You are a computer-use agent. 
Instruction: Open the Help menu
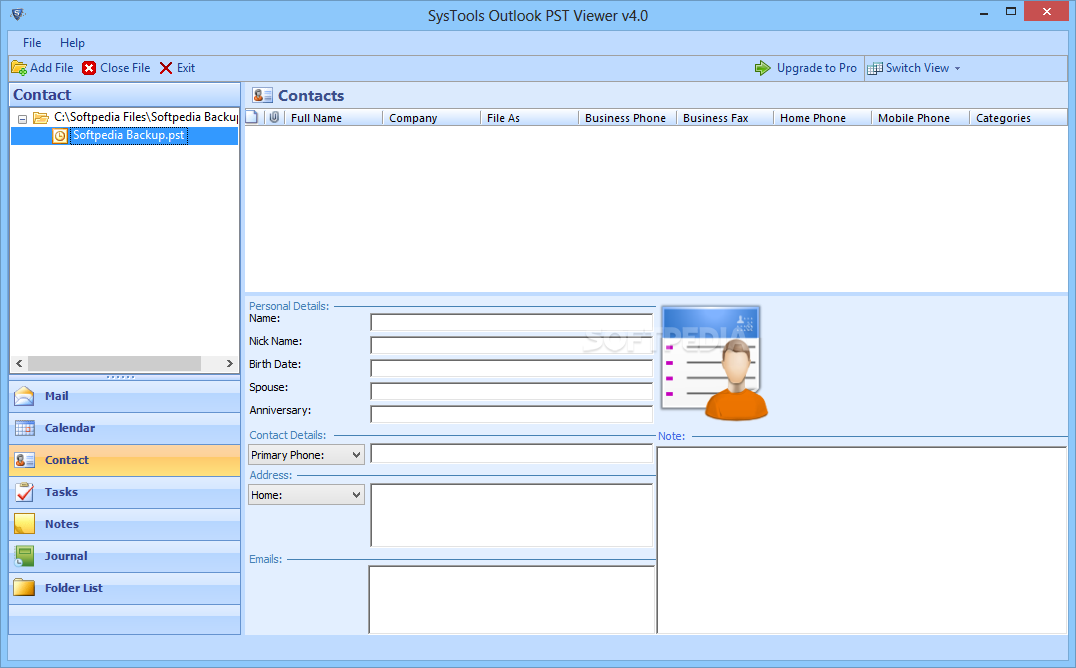point(72,43)
